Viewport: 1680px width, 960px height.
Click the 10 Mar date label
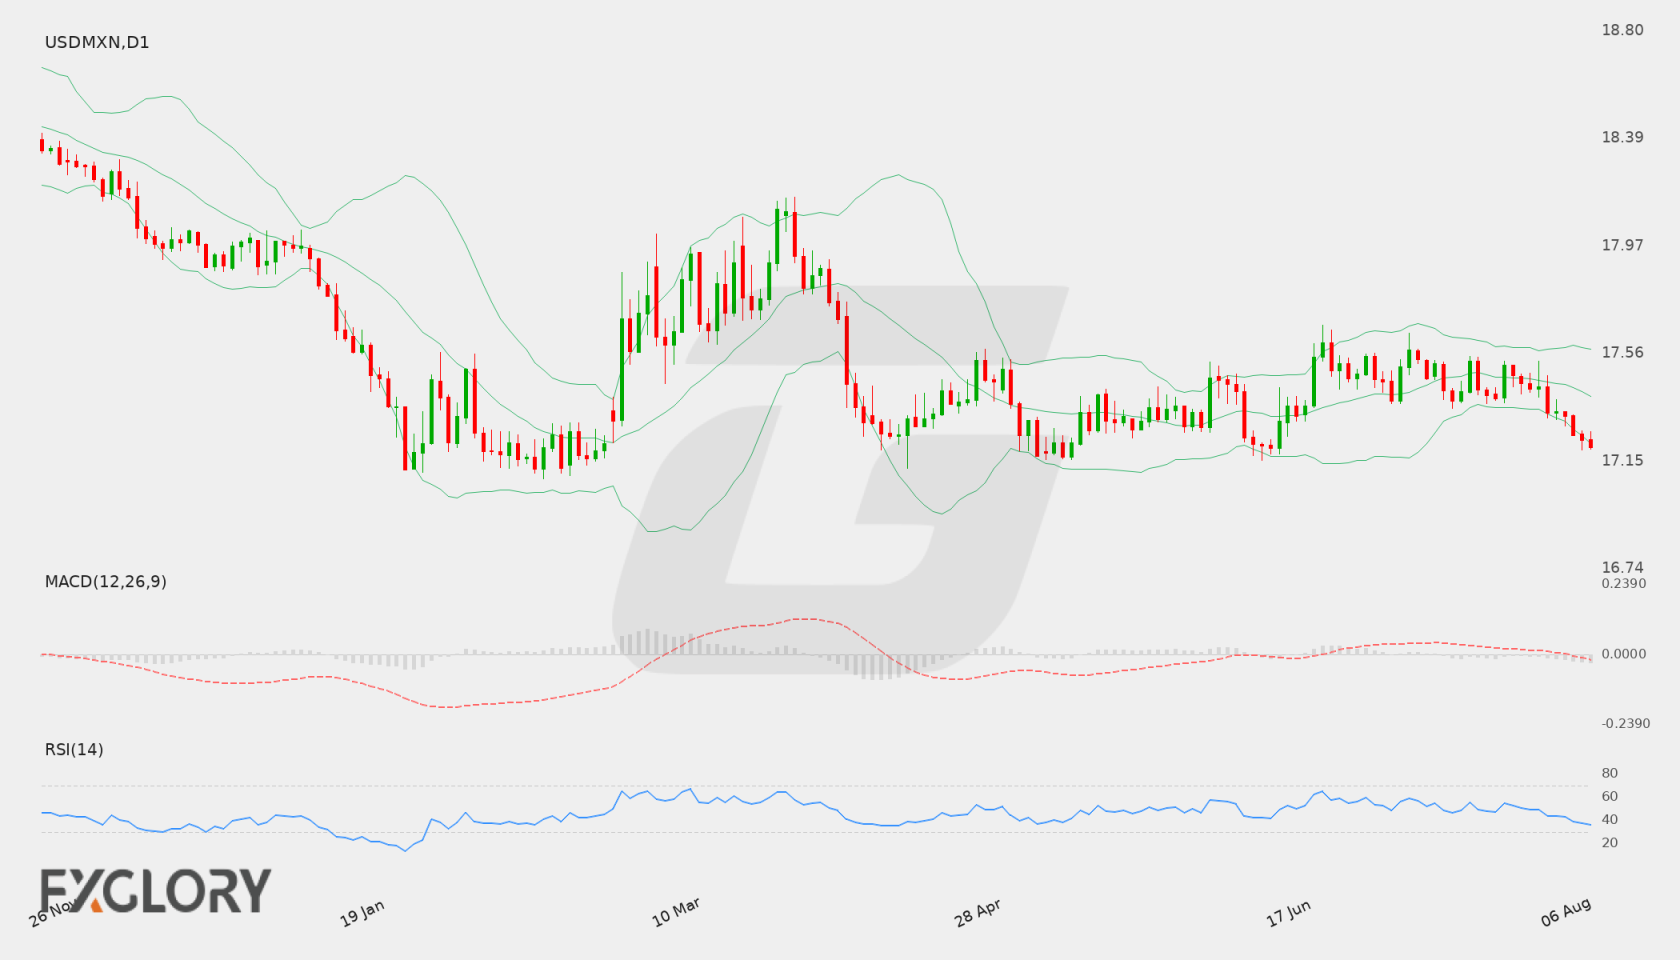pos(676,912)
